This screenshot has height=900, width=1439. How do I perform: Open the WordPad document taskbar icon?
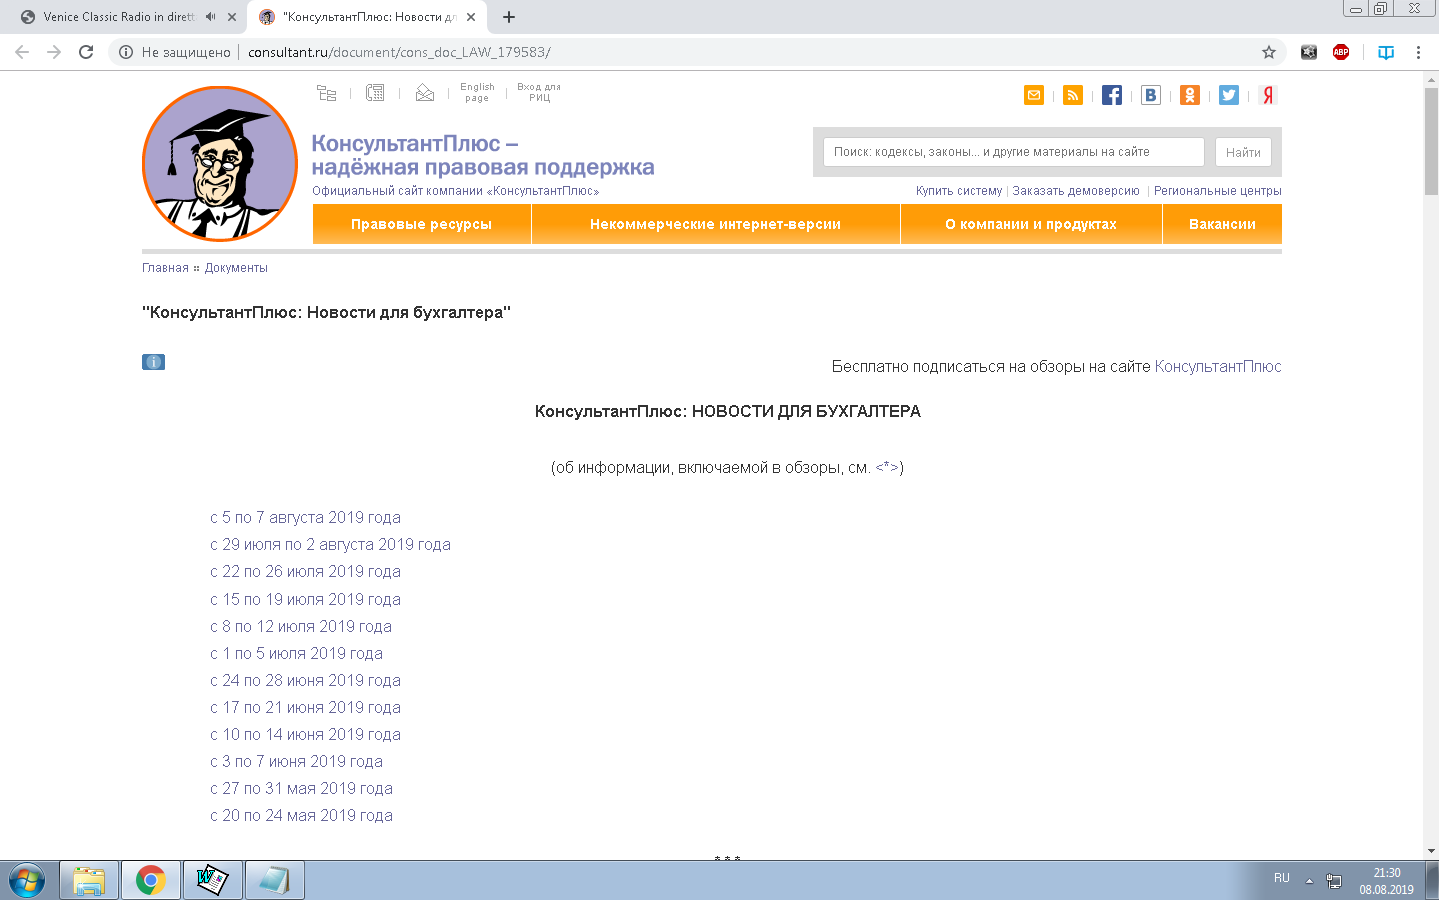coord(212,880)
